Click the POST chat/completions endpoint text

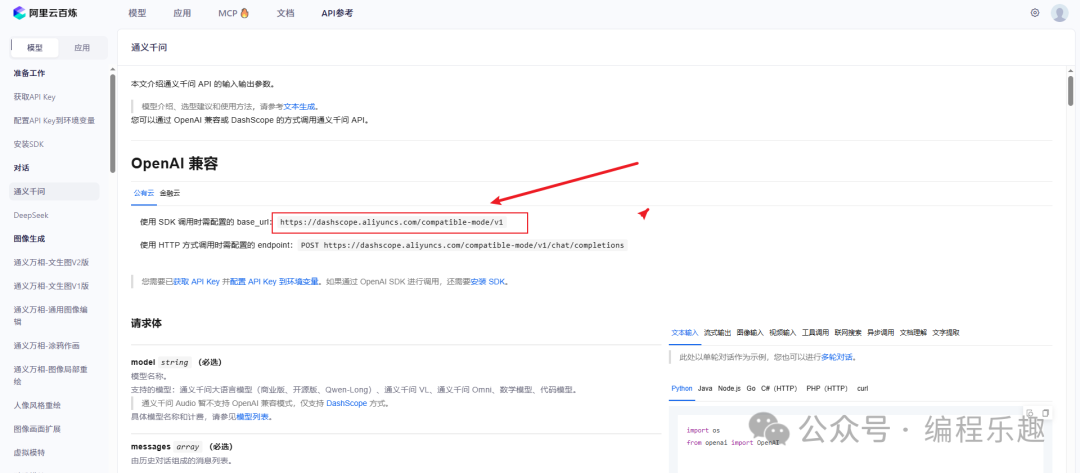coord(463,244)
